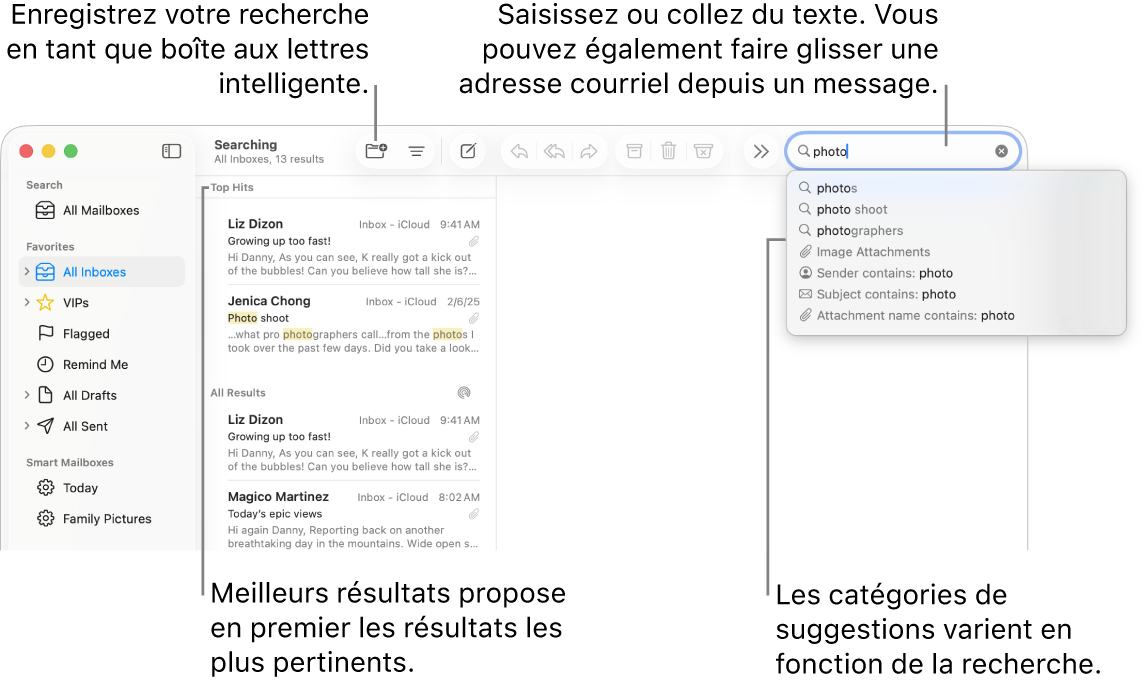Select the "Image Attachments" suggestion
The image size is (1144, 684).
coord(872,252)
